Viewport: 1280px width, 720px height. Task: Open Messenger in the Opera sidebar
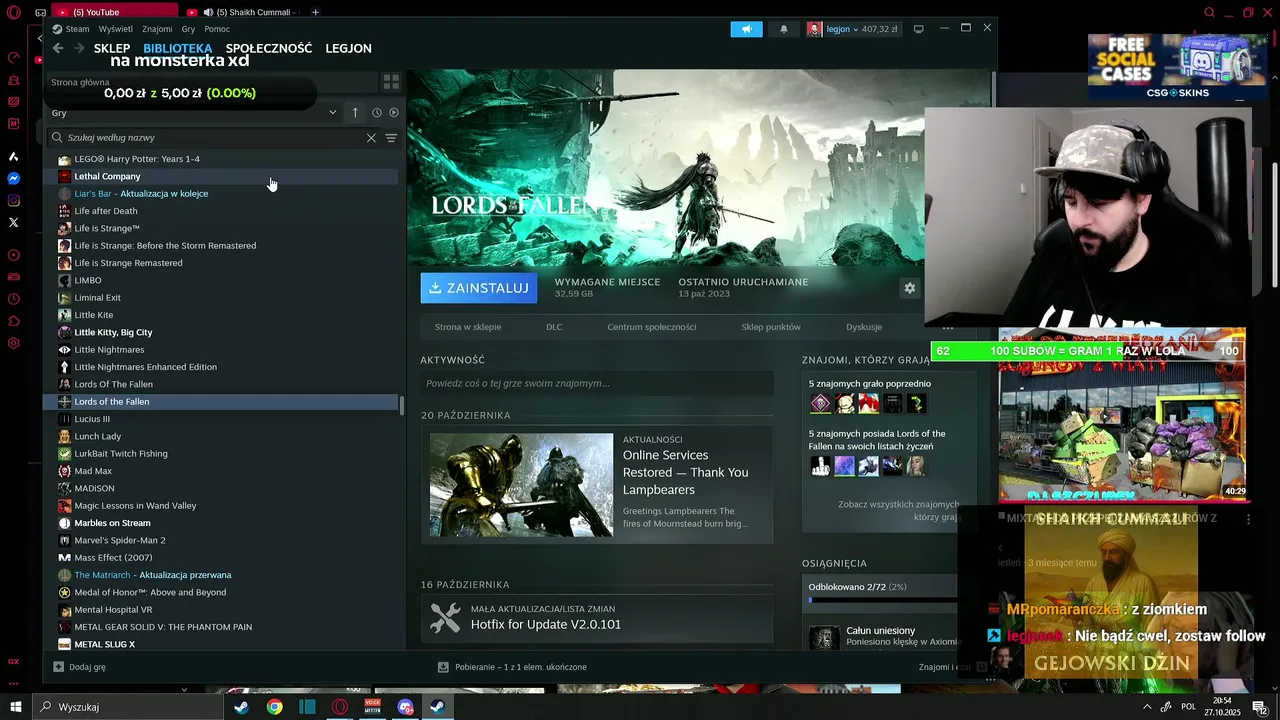click(x=14, y=179)
